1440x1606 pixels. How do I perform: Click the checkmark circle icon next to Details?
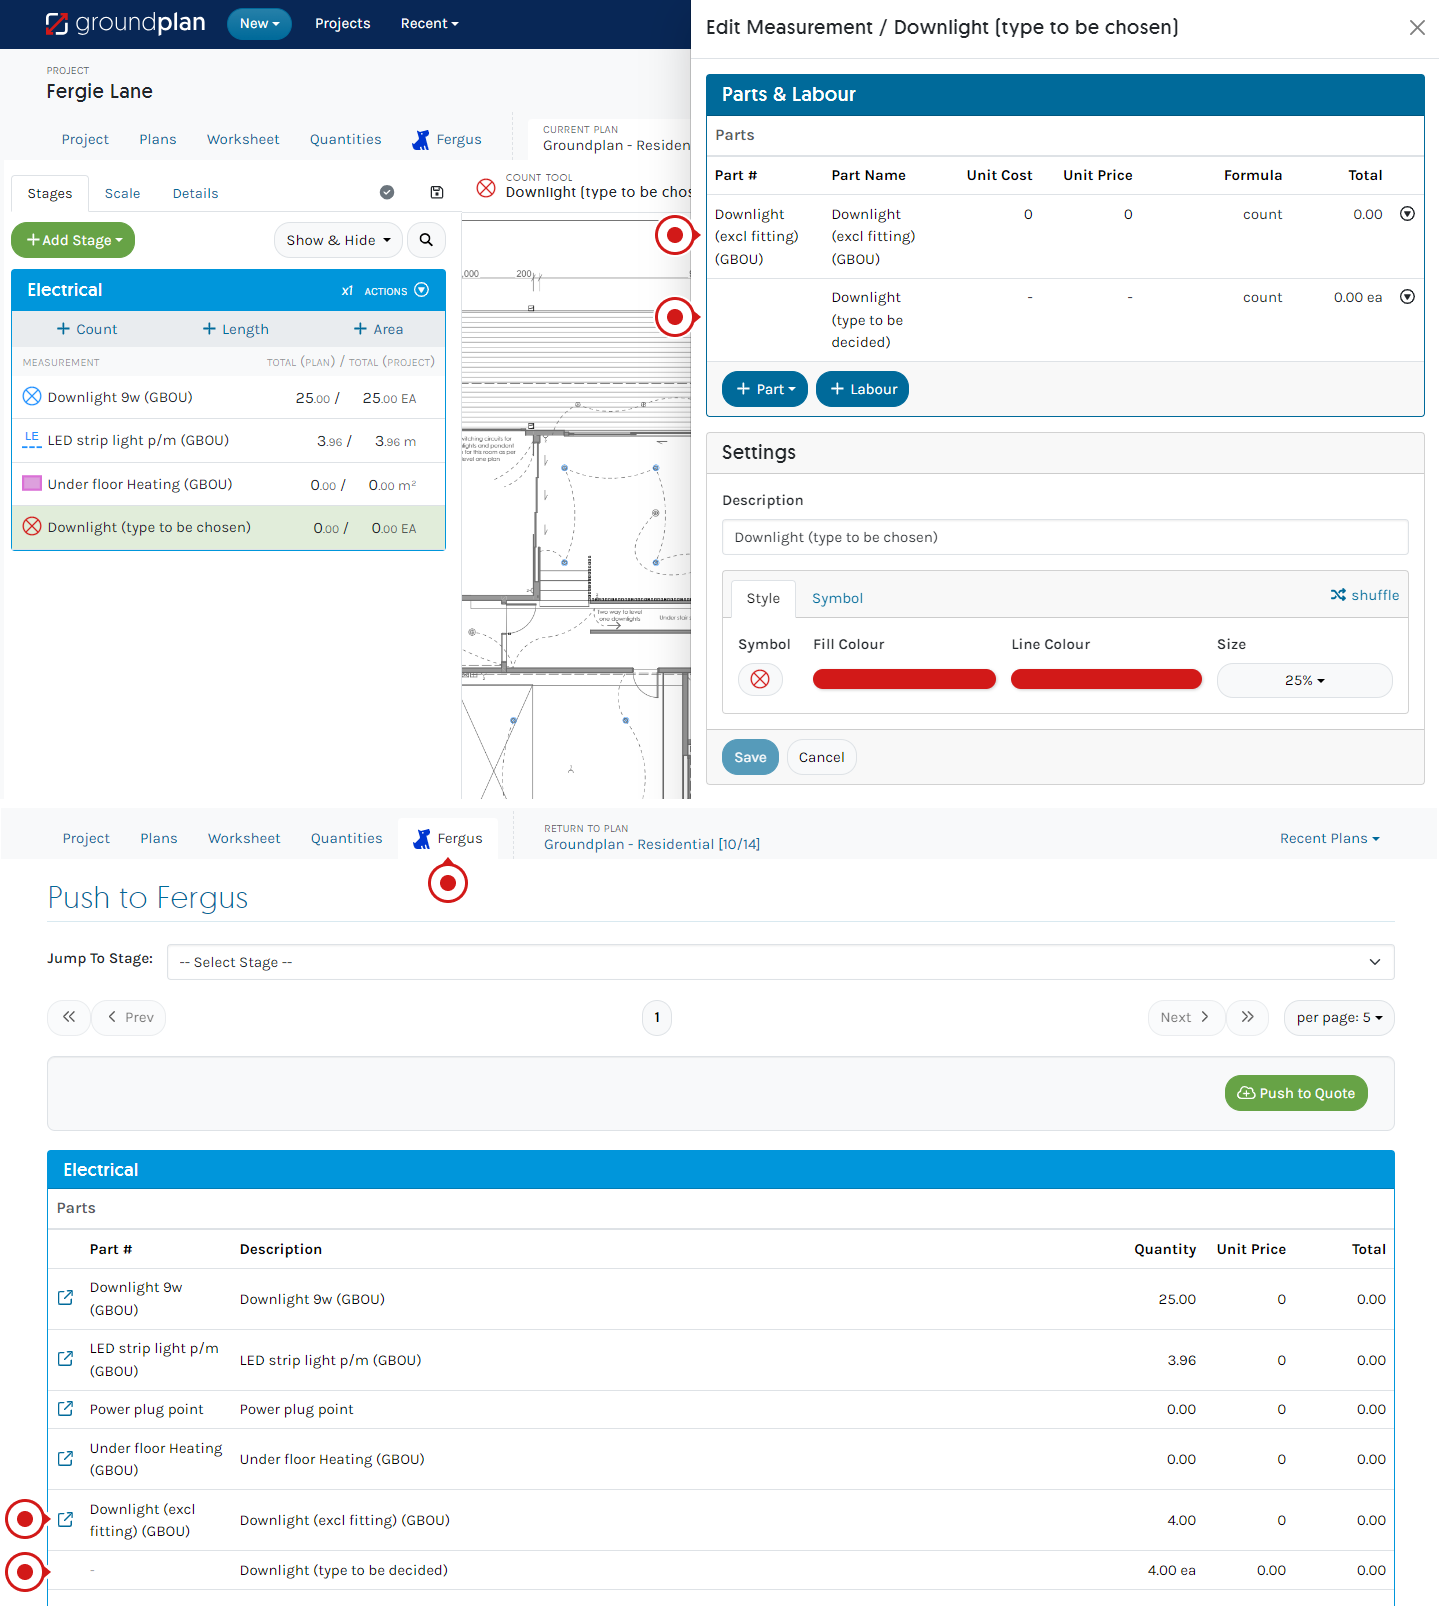387,192
